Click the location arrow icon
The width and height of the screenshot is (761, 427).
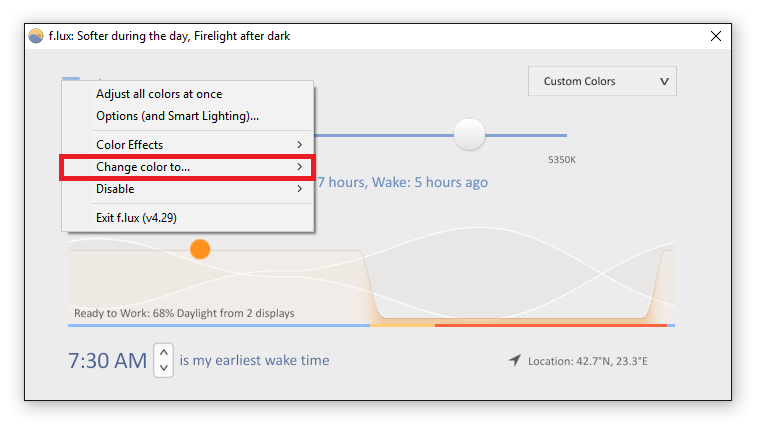(514, 360)
